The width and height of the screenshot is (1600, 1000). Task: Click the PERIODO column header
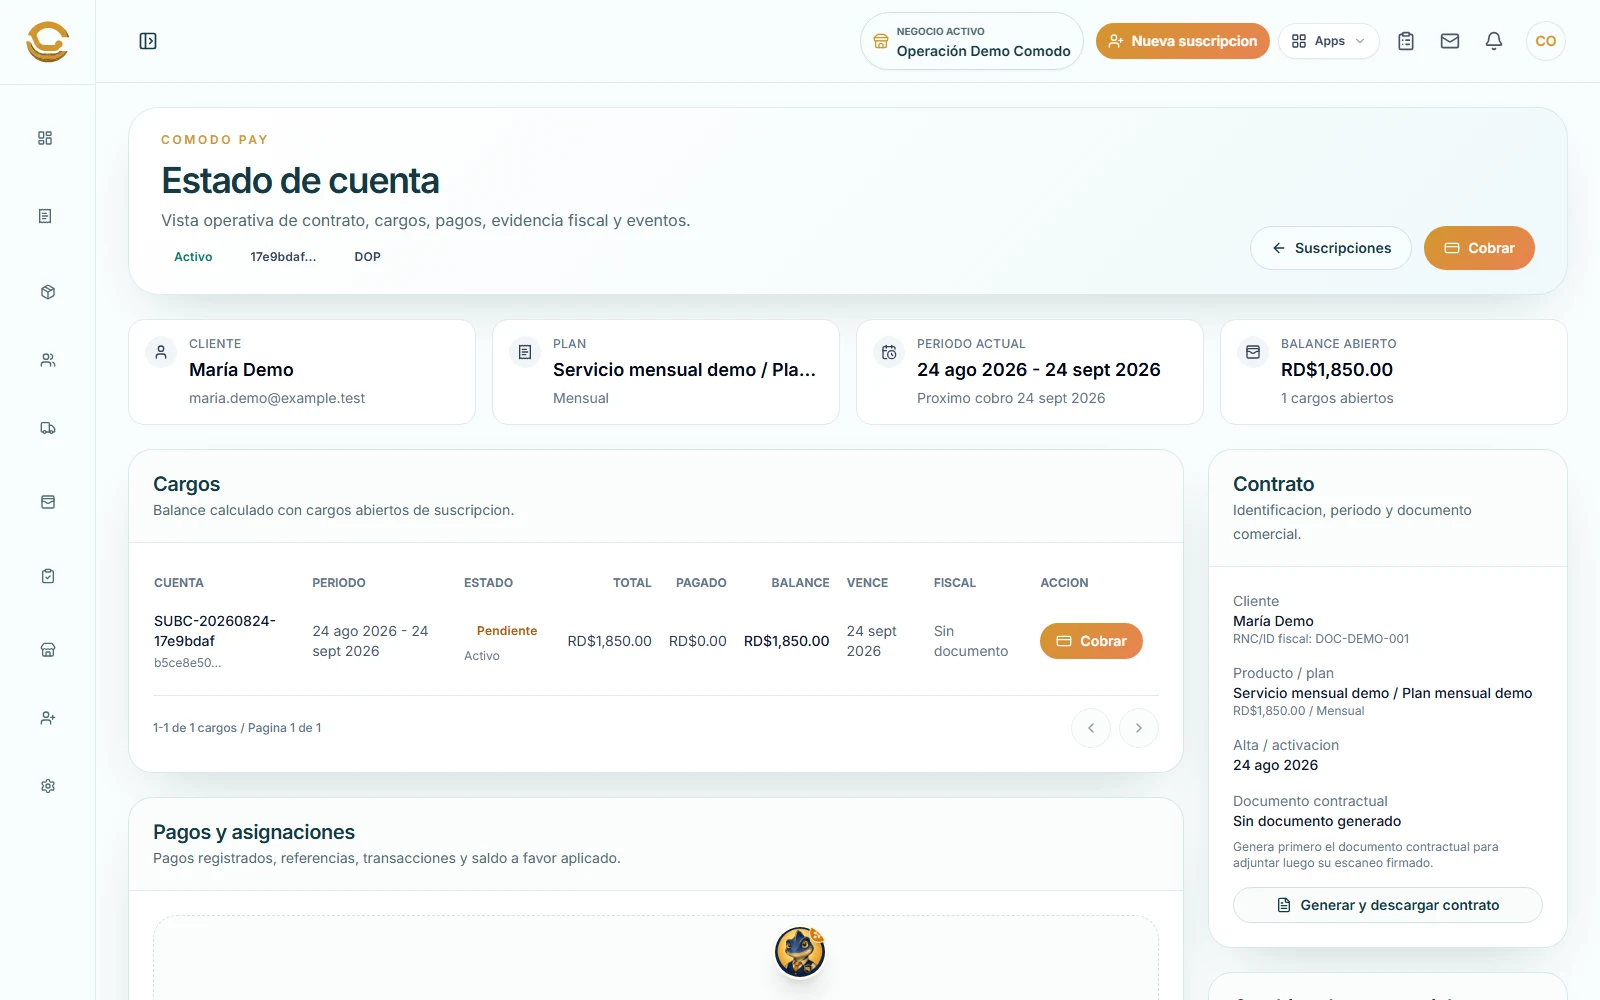[339, 583]
